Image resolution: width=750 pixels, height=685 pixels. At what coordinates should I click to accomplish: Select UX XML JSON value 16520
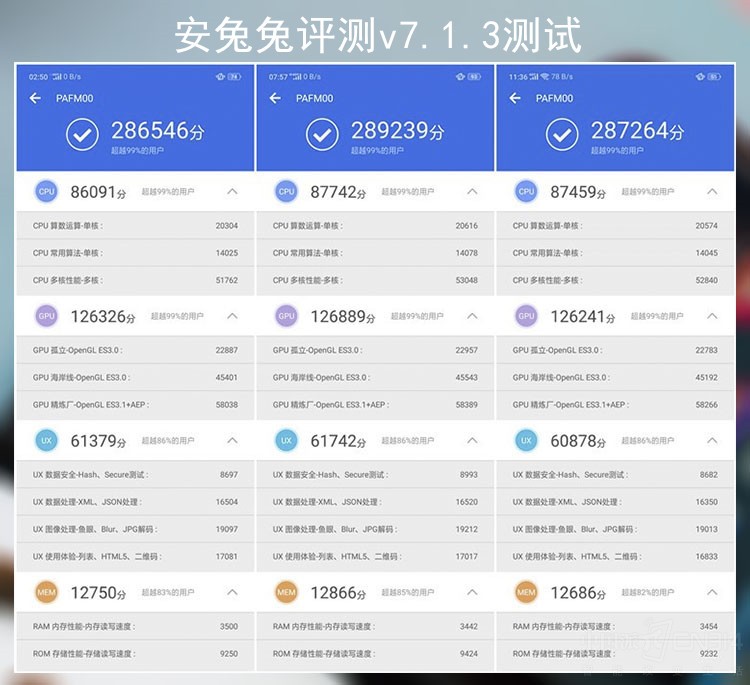point(466,502)
